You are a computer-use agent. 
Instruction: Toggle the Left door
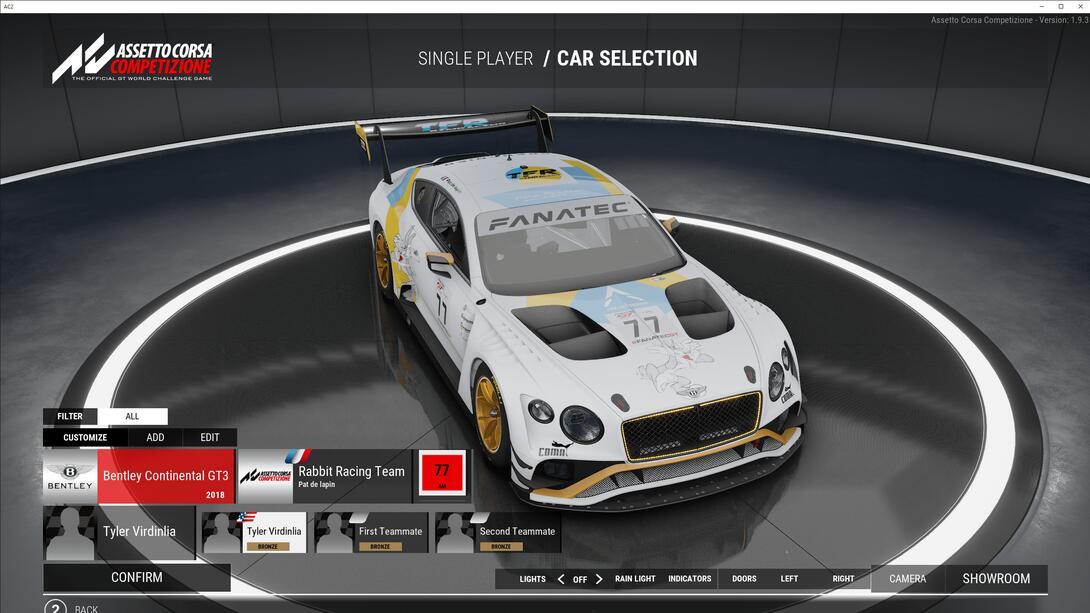click(789, 578)
